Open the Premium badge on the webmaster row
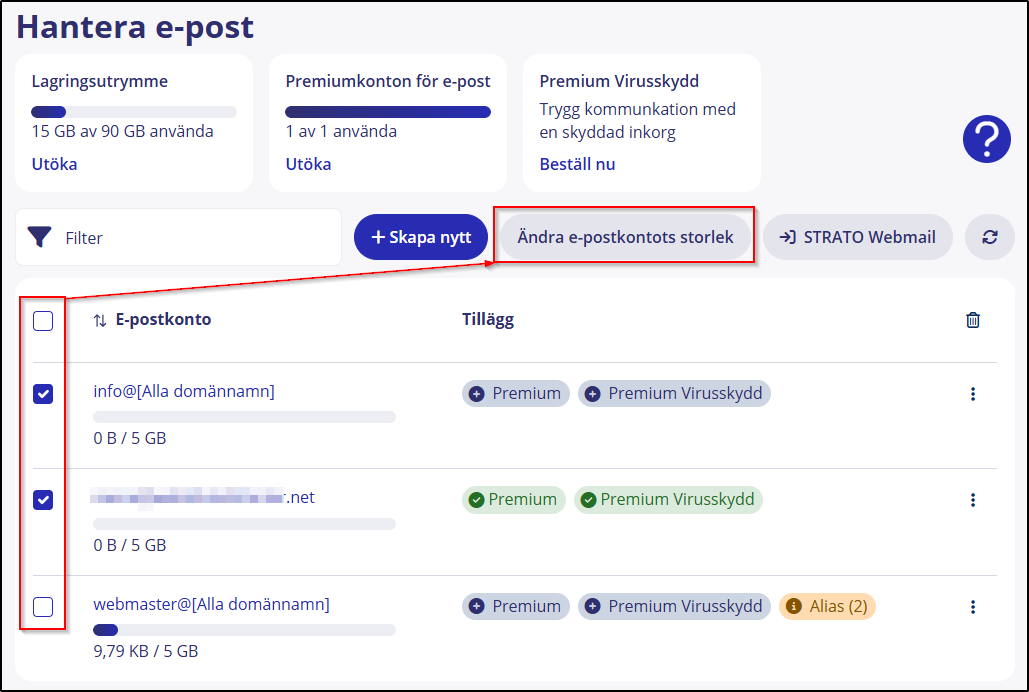 [515, 606]
